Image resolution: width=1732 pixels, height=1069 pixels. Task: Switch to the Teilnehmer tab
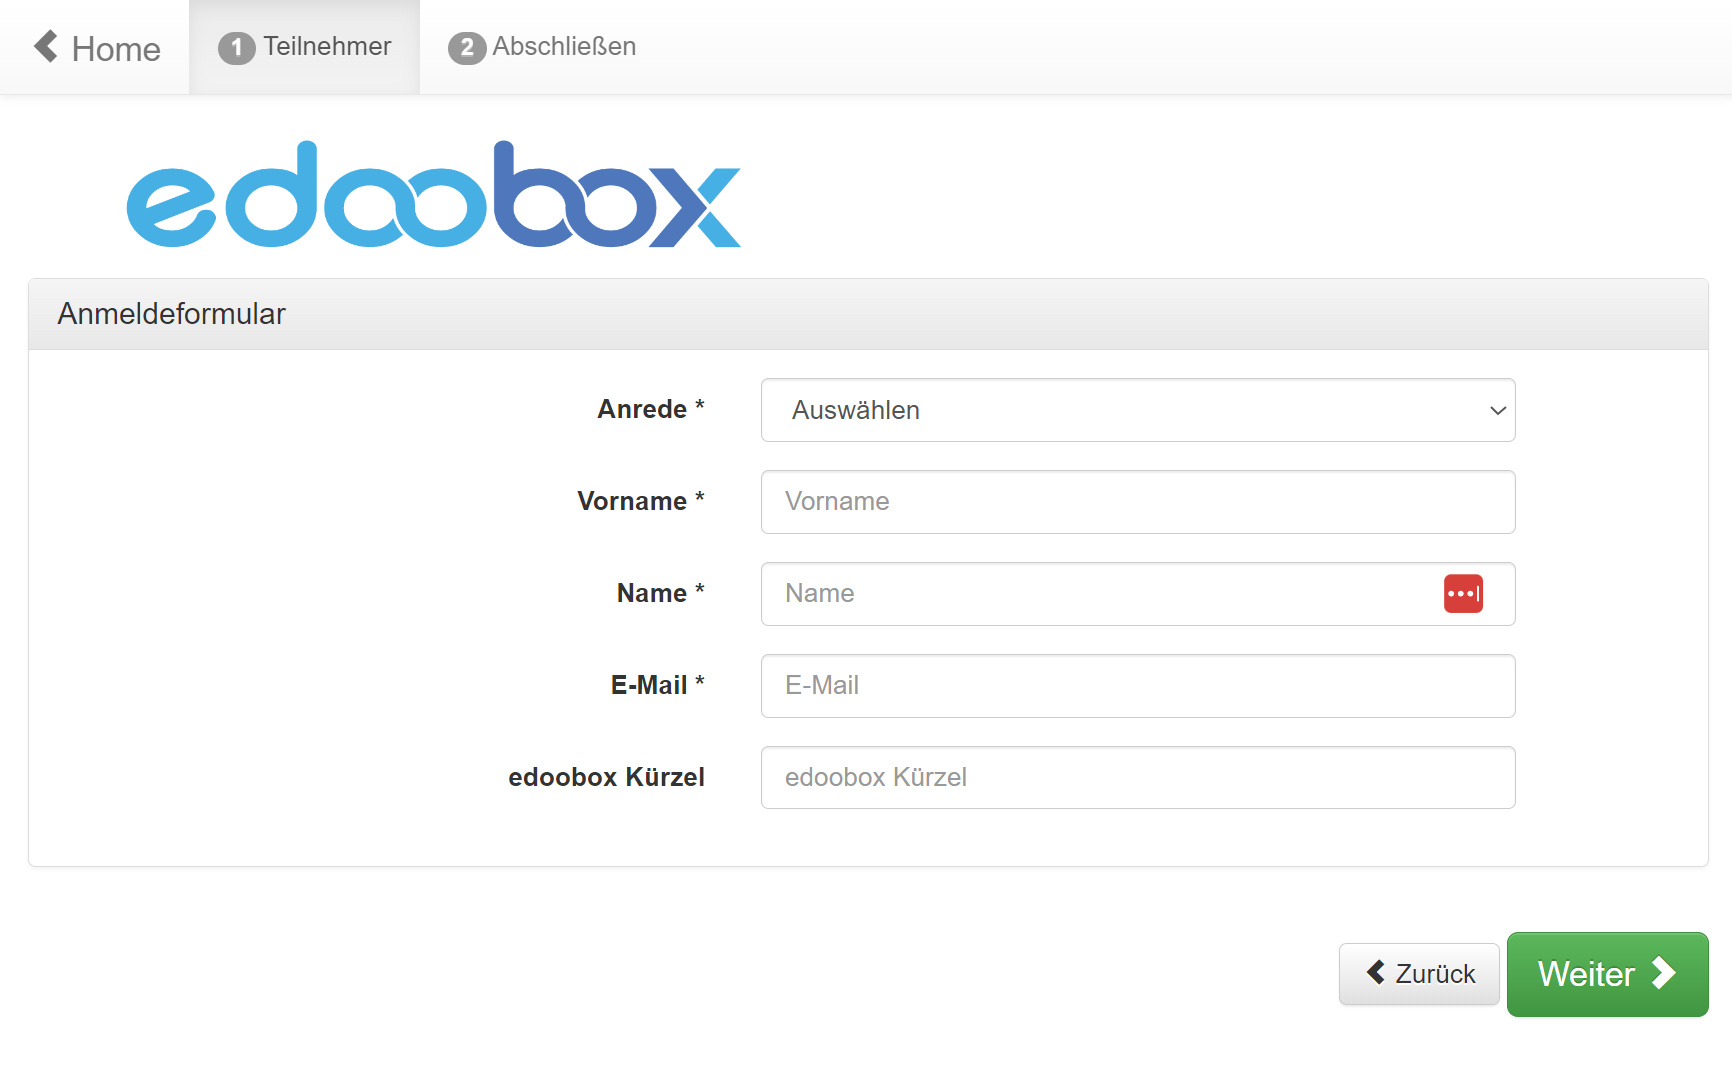coord(327,47)
